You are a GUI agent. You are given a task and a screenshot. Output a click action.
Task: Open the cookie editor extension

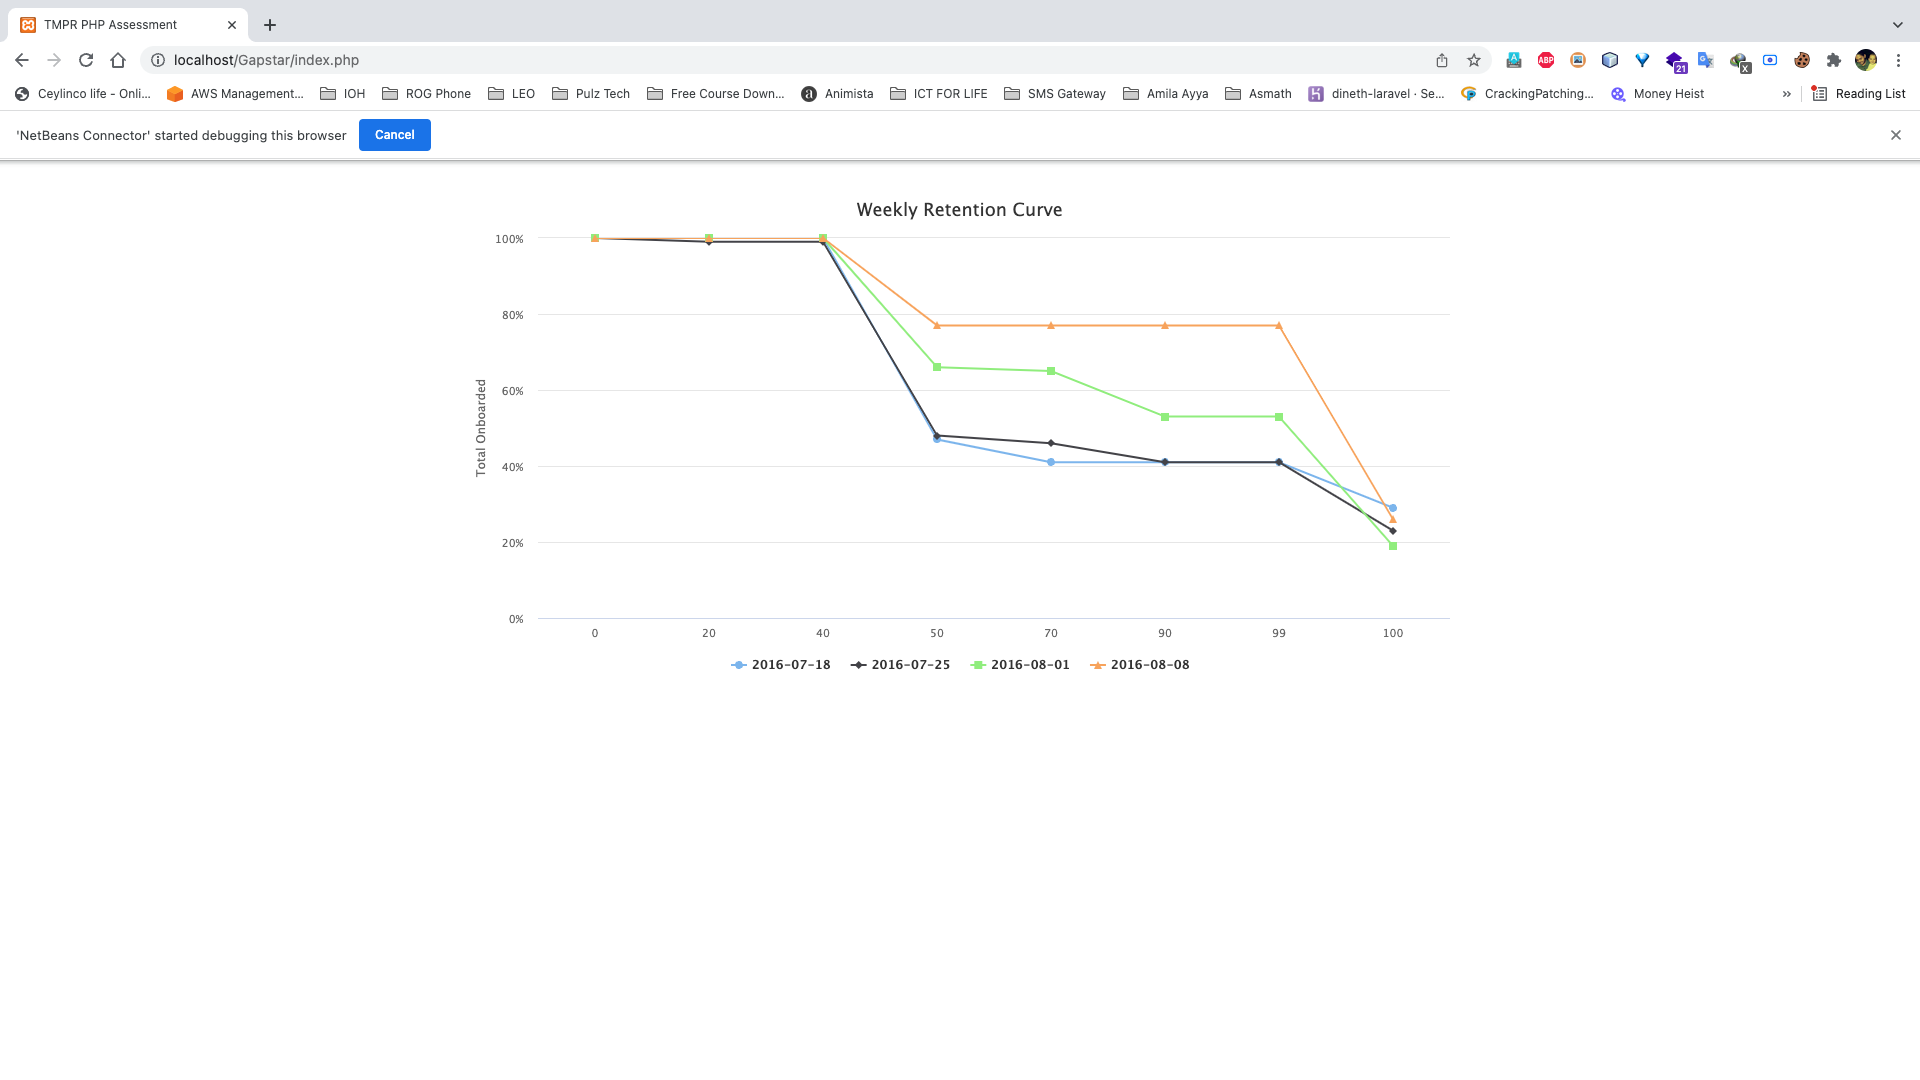(1803, 60)
